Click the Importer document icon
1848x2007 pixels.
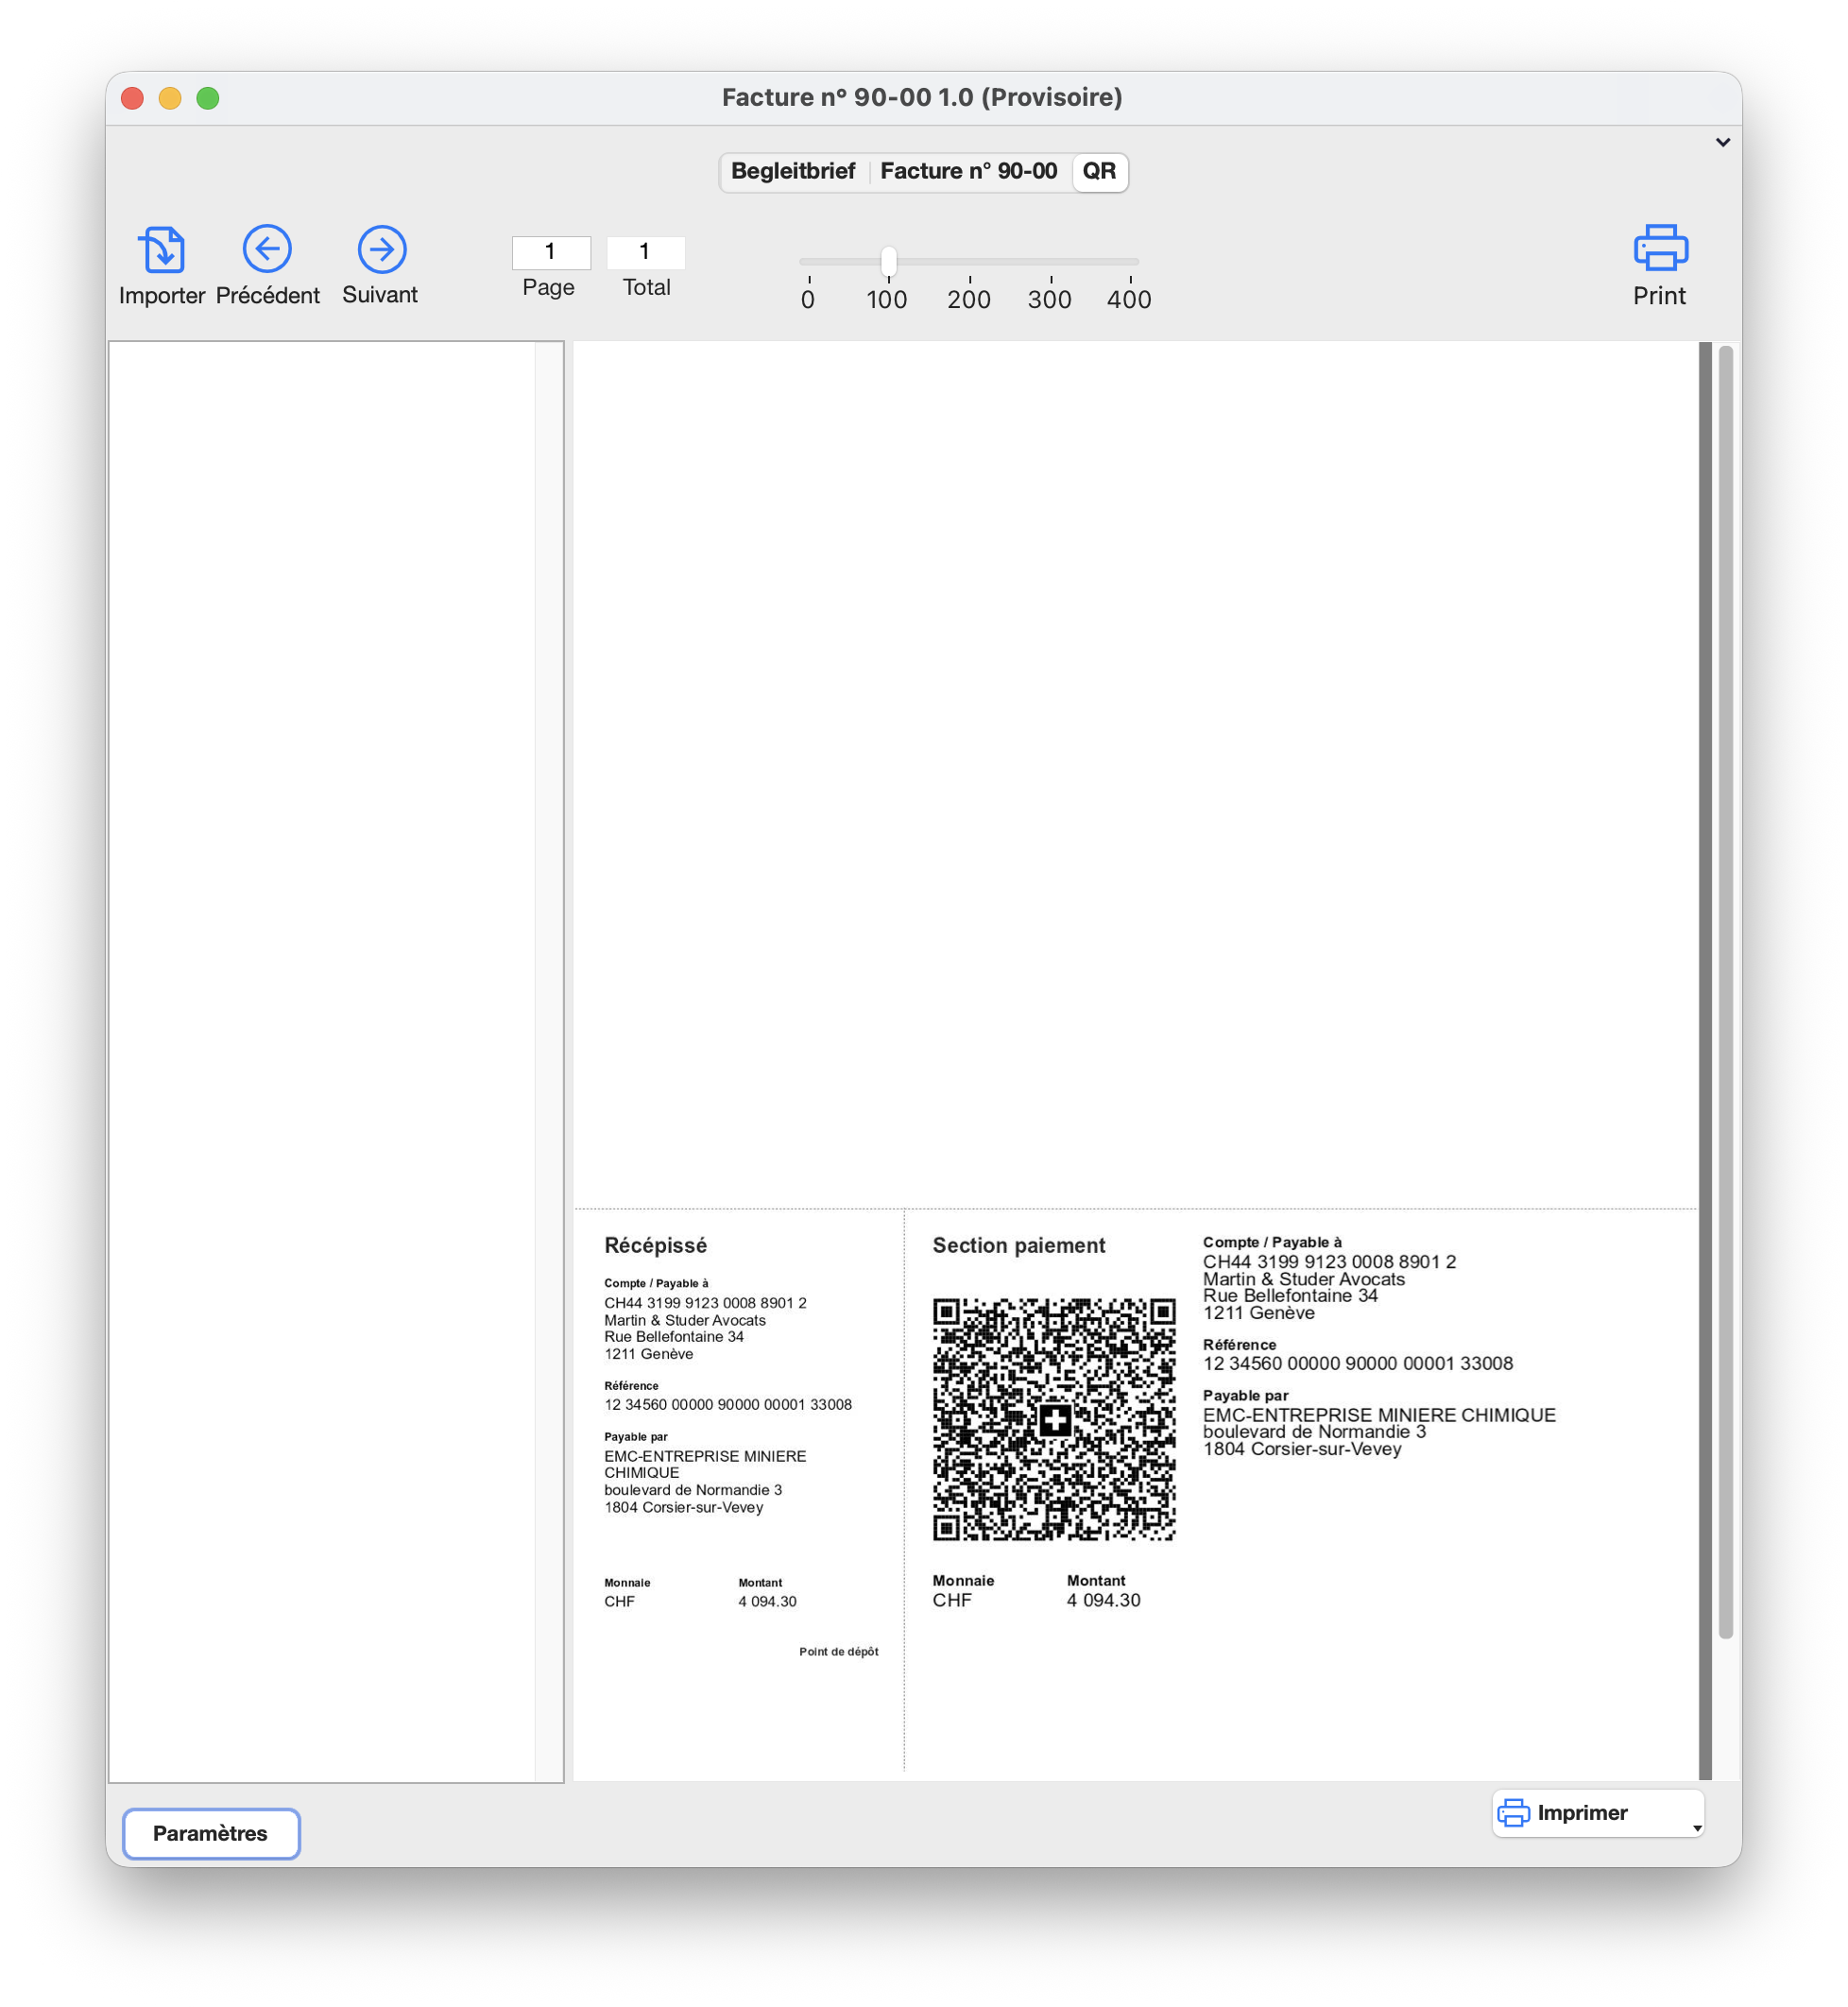(162, 249)
